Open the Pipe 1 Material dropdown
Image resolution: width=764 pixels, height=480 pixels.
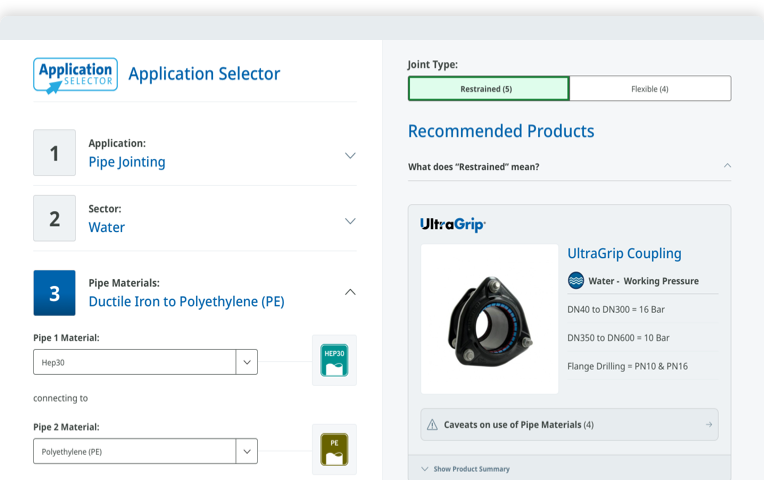247,362
